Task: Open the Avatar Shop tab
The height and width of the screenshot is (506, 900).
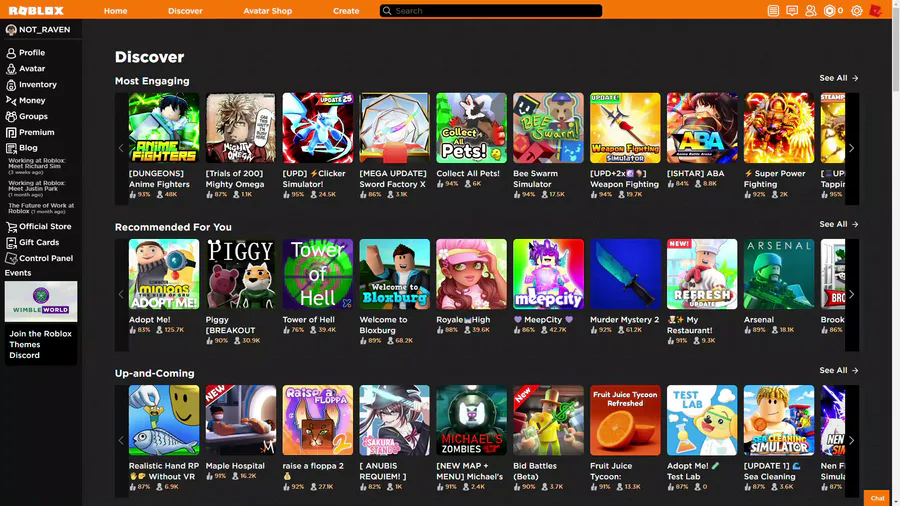Action: point(267,10)
